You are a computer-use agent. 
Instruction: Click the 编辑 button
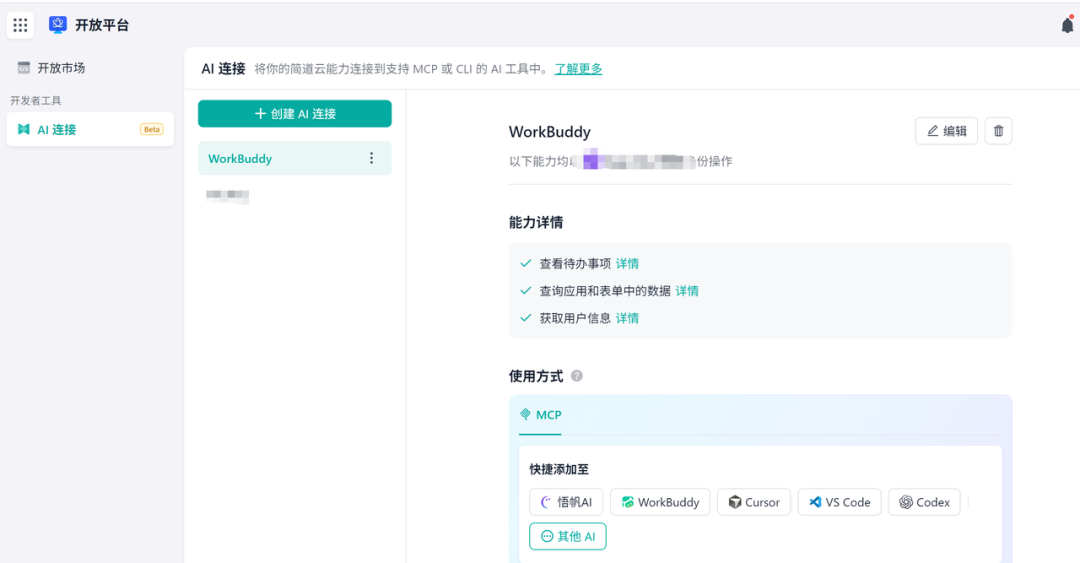[946, 131]
